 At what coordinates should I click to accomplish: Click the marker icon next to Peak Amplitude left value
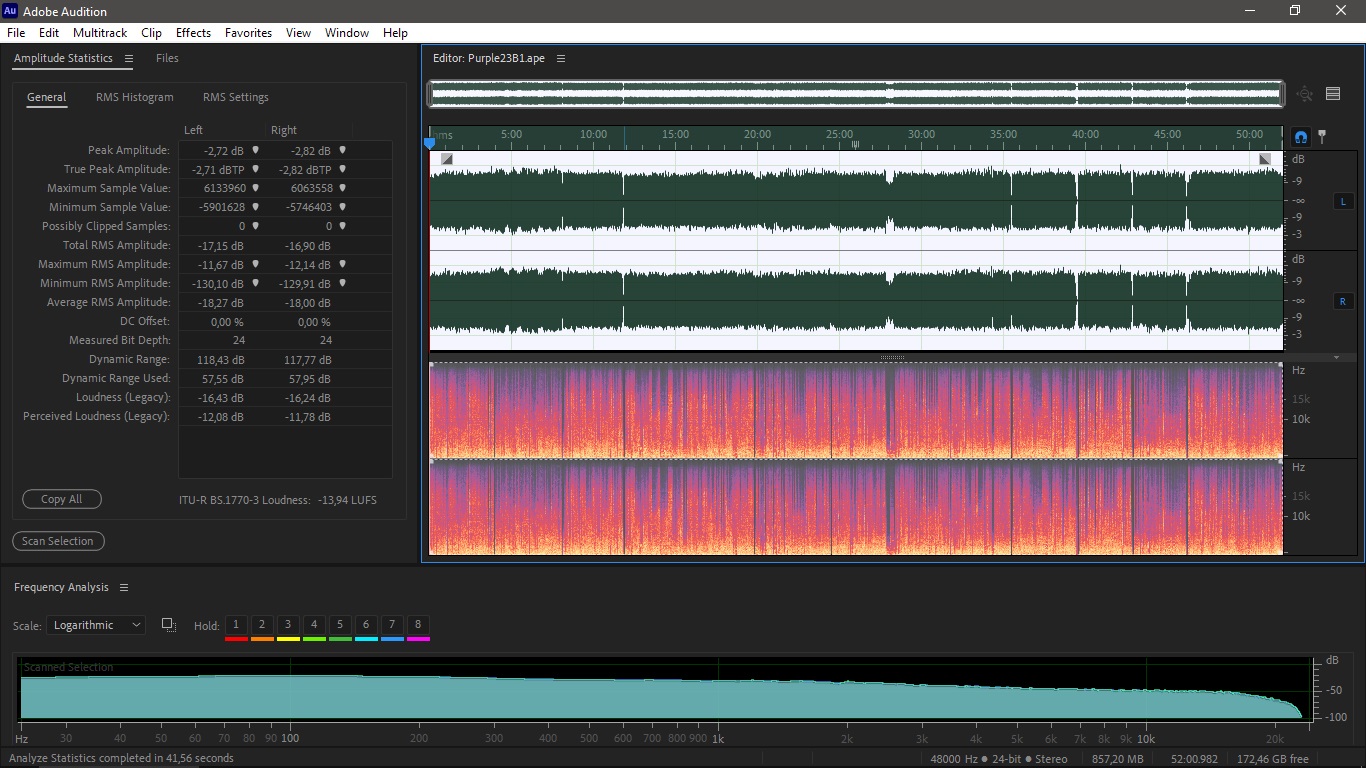[x=255, y=150]
